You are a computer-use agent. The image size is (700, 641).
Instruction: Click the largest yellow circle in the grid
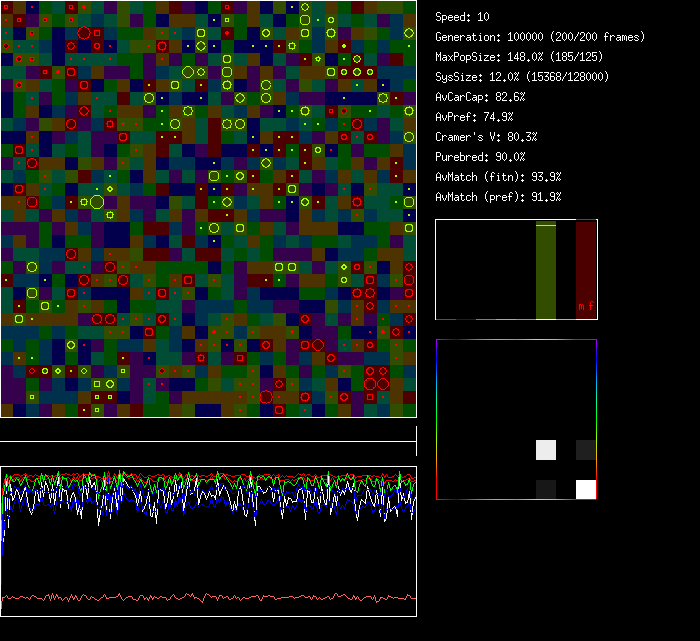click(x=97, y=202)
